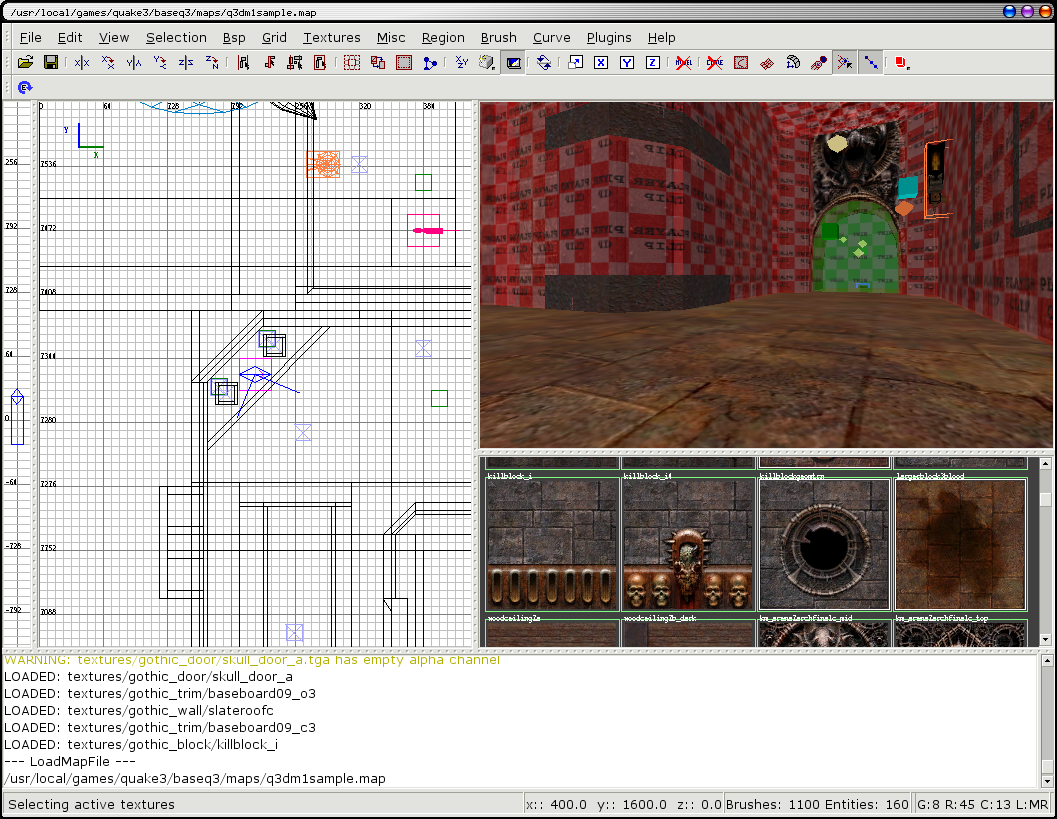
Task: Toggle the Scale X lock button
Action: (x=601, y=62)
